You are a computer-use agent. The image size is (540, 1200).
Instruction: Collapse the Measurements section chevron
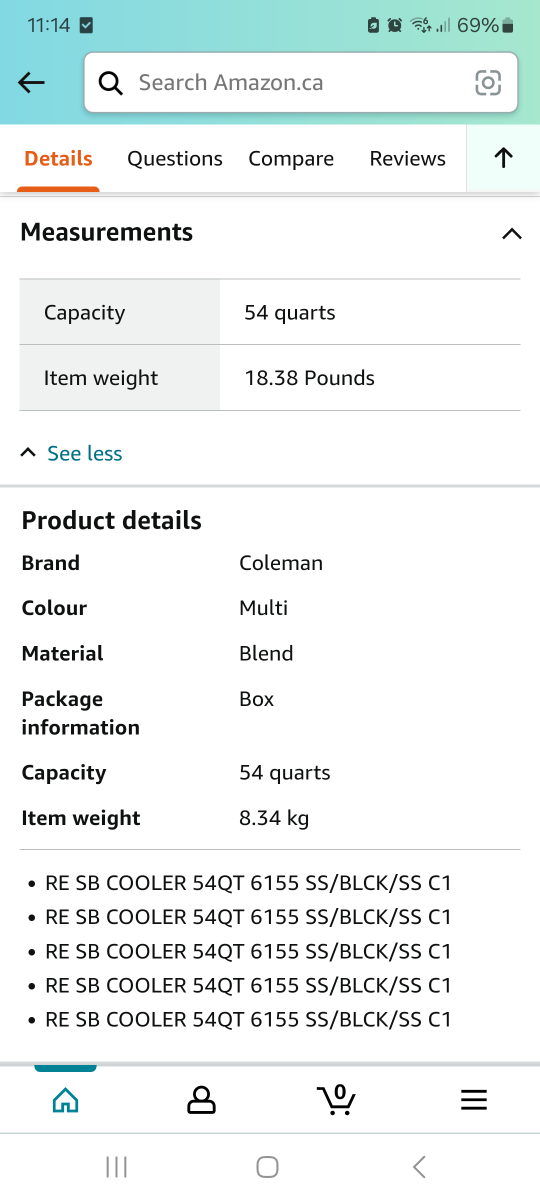511,234
